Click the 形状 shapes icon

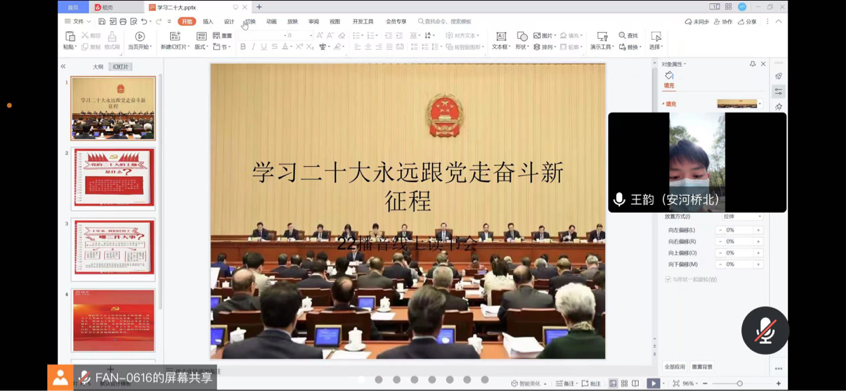pyautogui.click(x=522, y=36)
